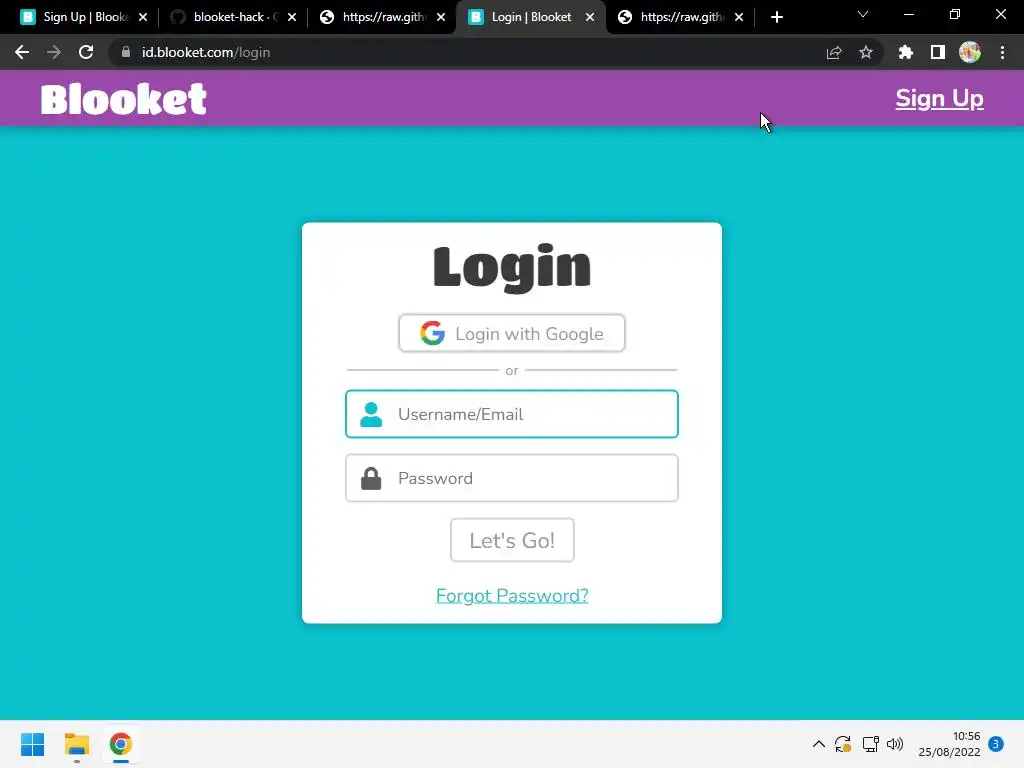Viewport: 1024px width, 768px height.
Task: Select the Login | Blooket tab
Action: 530,17
